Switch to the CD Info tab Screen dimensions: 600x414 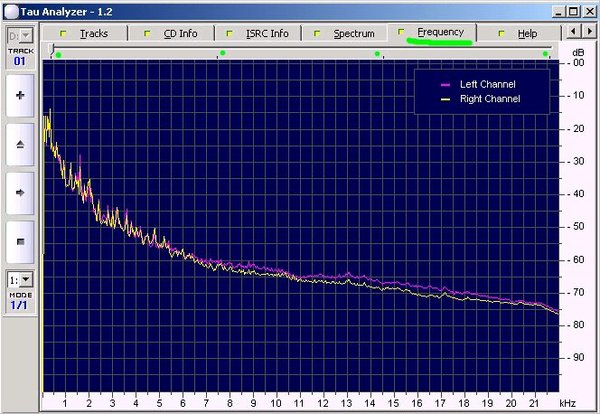(171, 33)
